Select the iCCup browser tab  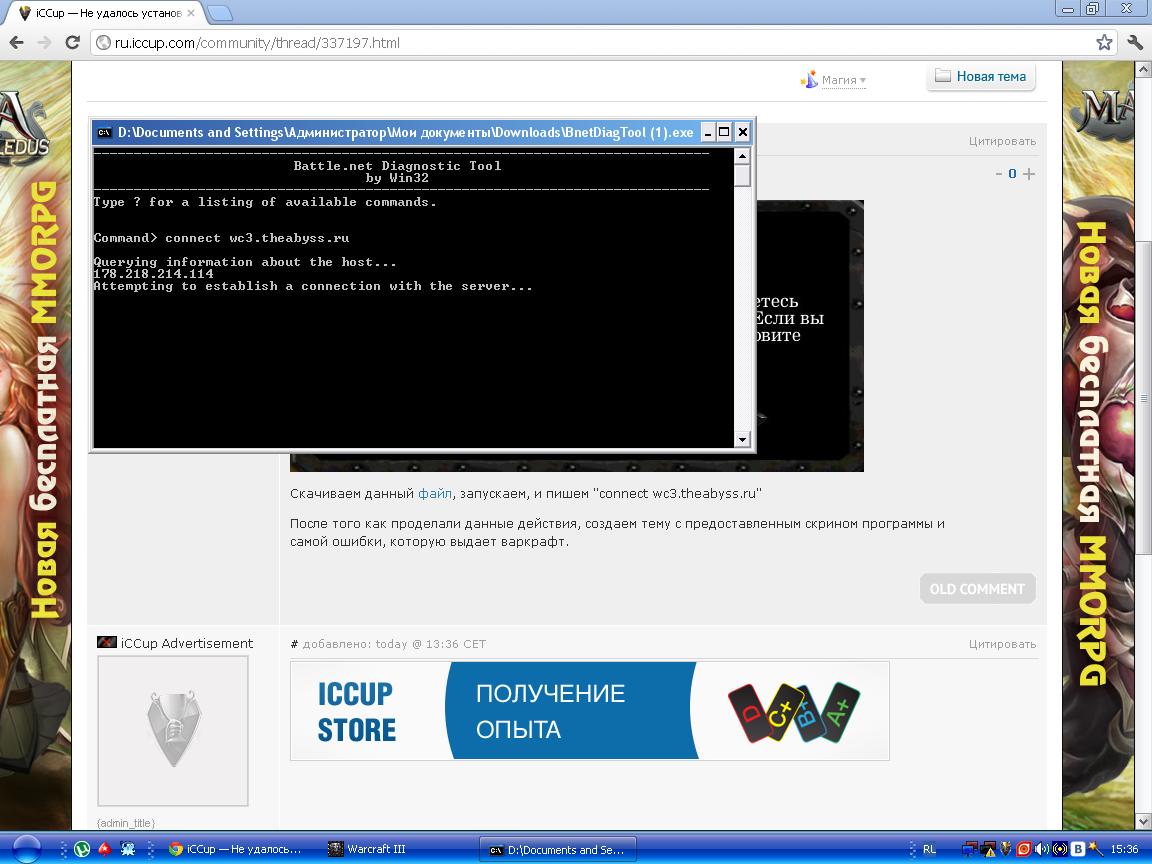point(108,12)
